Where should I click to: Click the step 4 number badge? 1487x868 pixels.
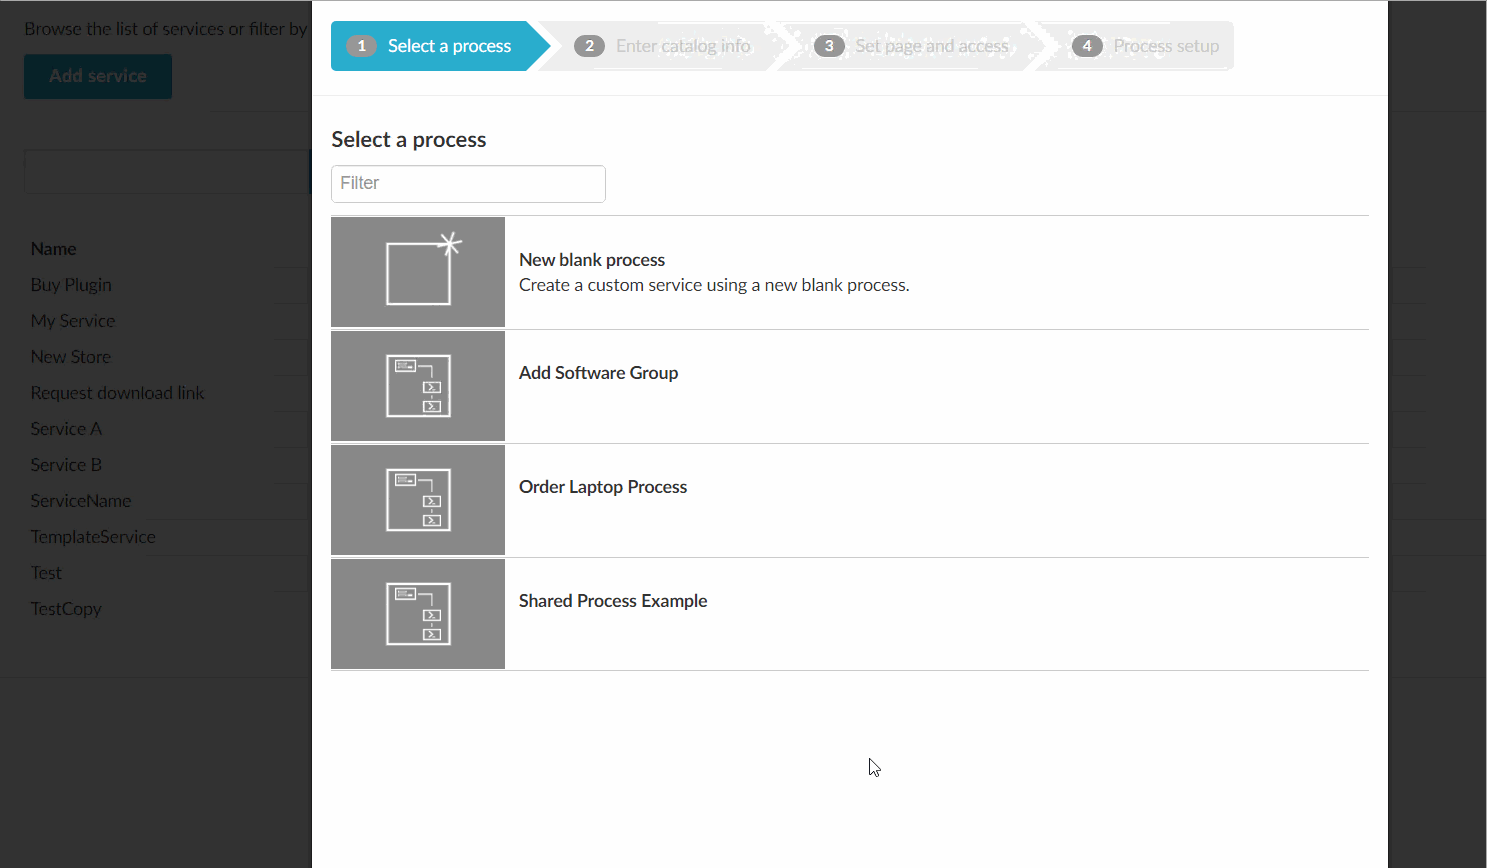click(1087, 46)
